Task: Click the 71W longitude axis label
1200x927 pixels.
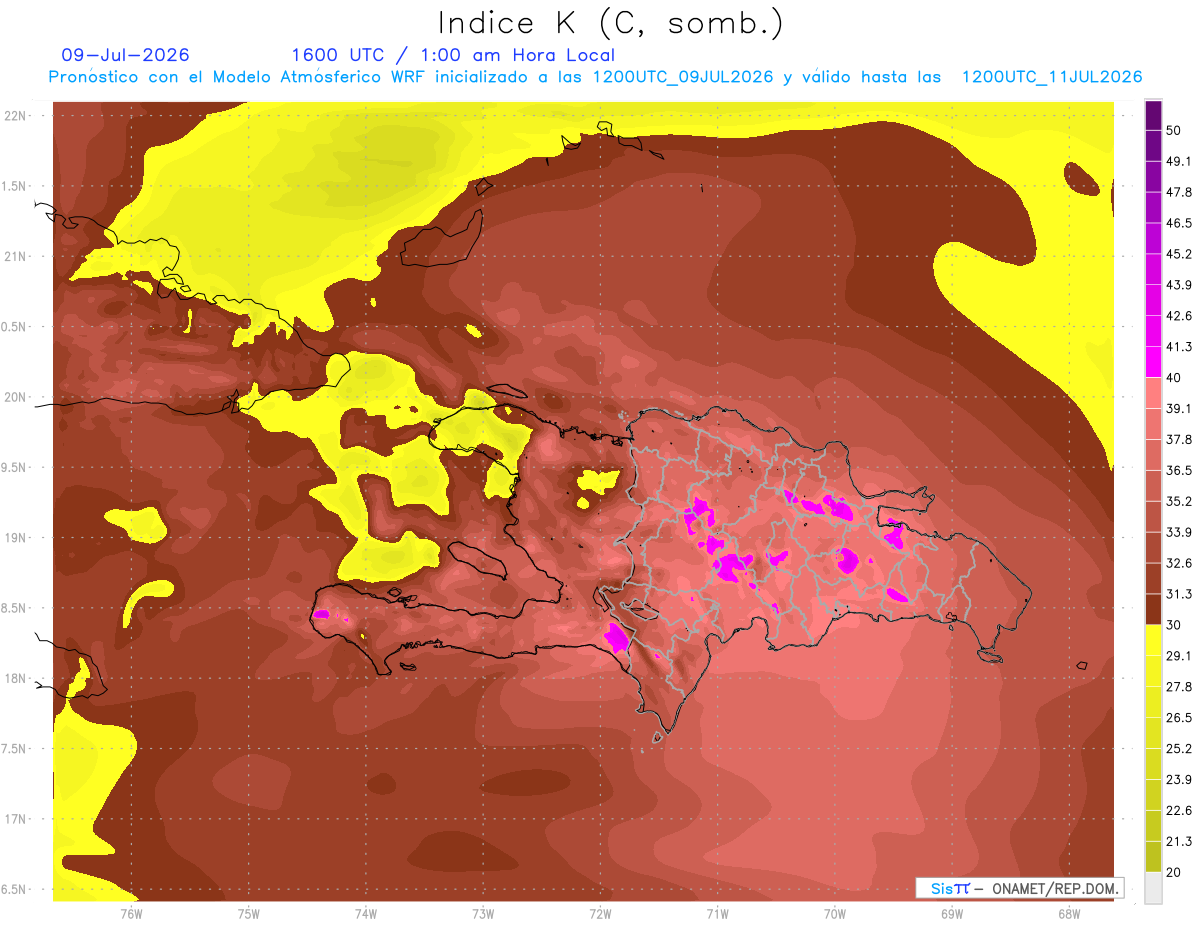Action: coord(717,913)
